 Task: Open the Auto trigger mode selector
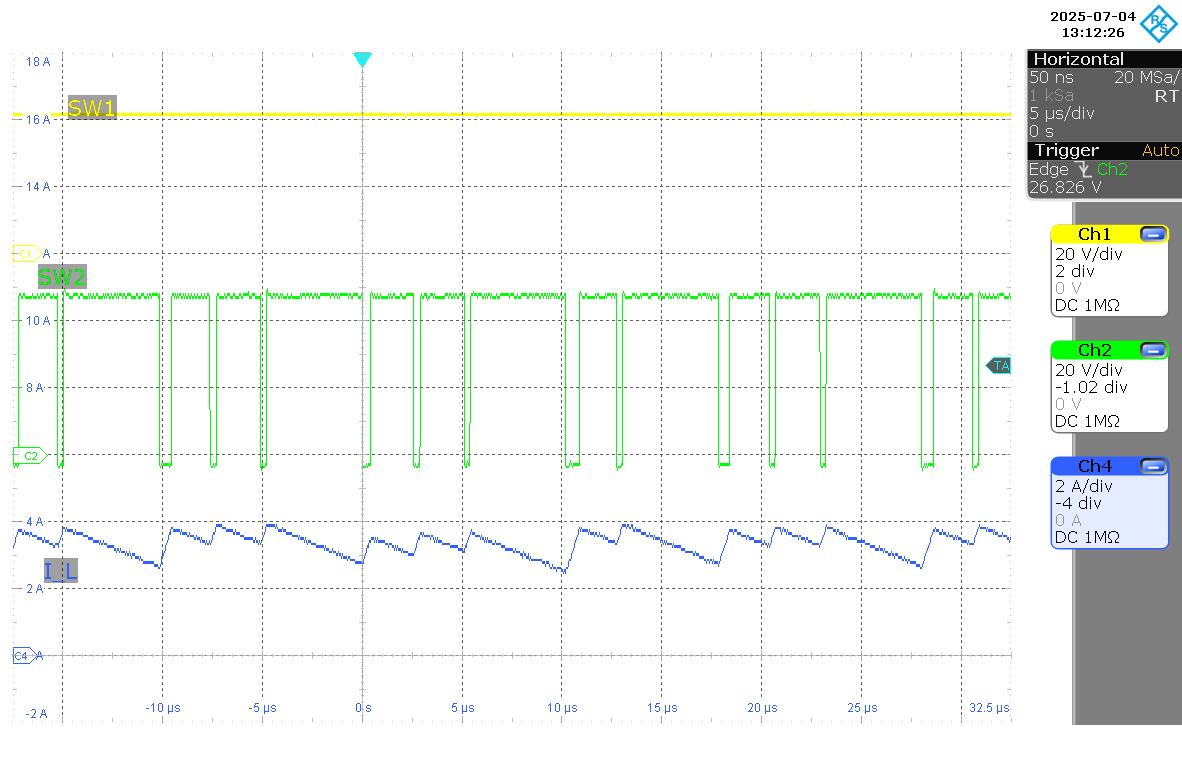click(x=1162, y=150)
